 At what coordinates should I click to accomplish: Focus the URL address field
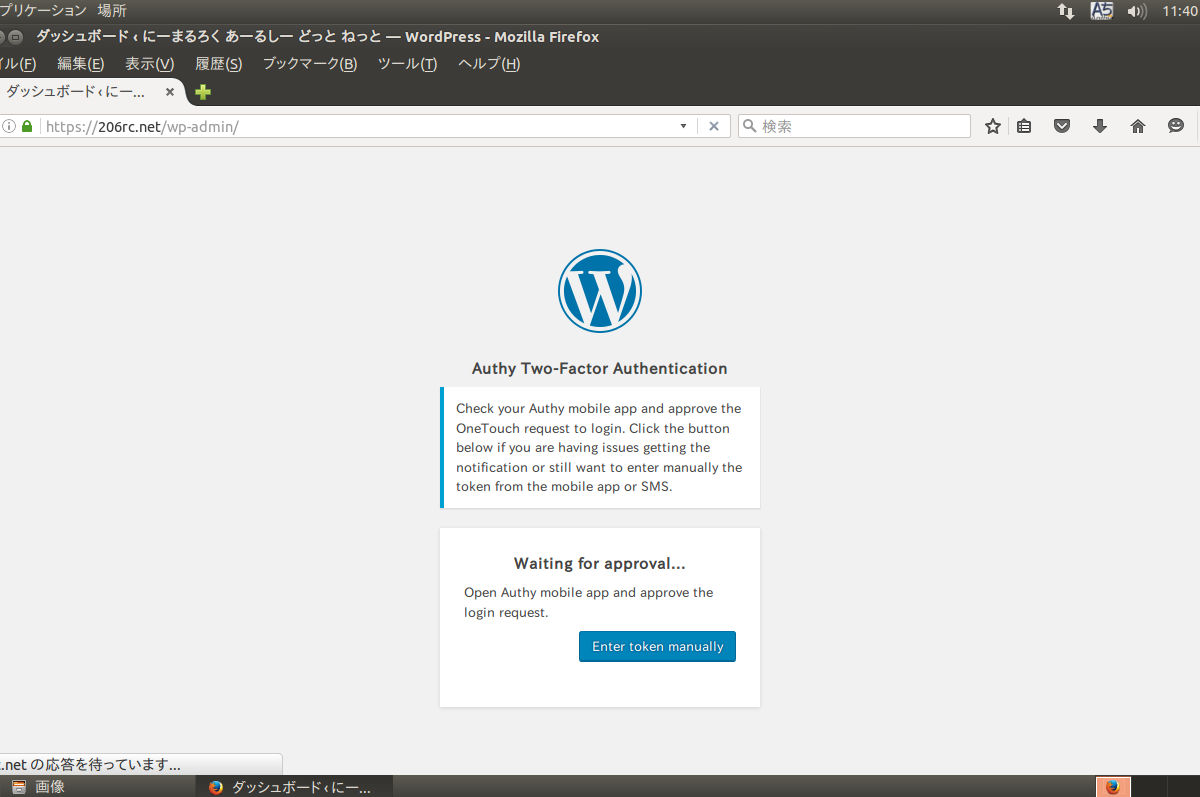pos(360,126)
